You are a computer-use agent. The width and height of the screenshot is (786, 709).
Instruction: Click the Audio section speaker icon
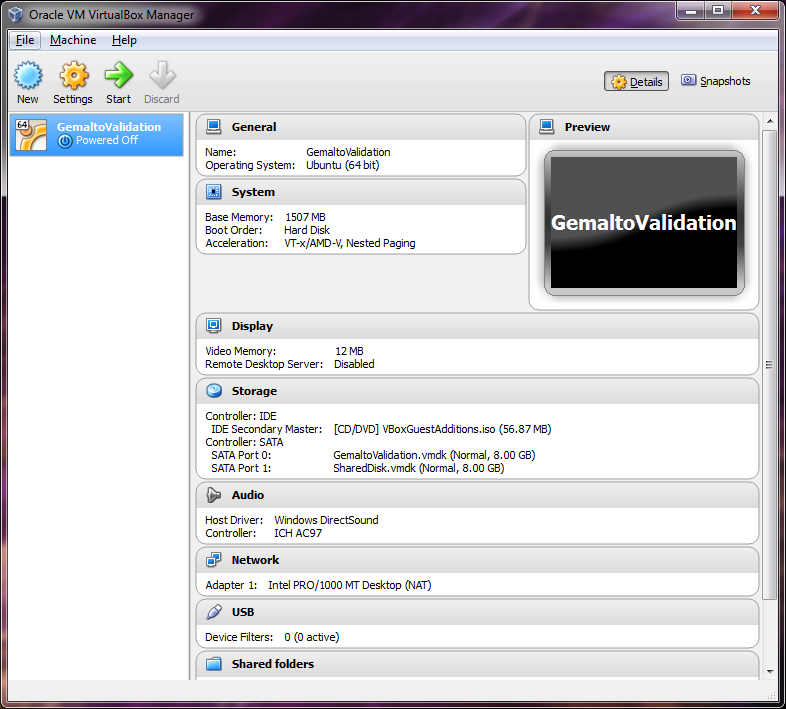click(x=214, y=495)
